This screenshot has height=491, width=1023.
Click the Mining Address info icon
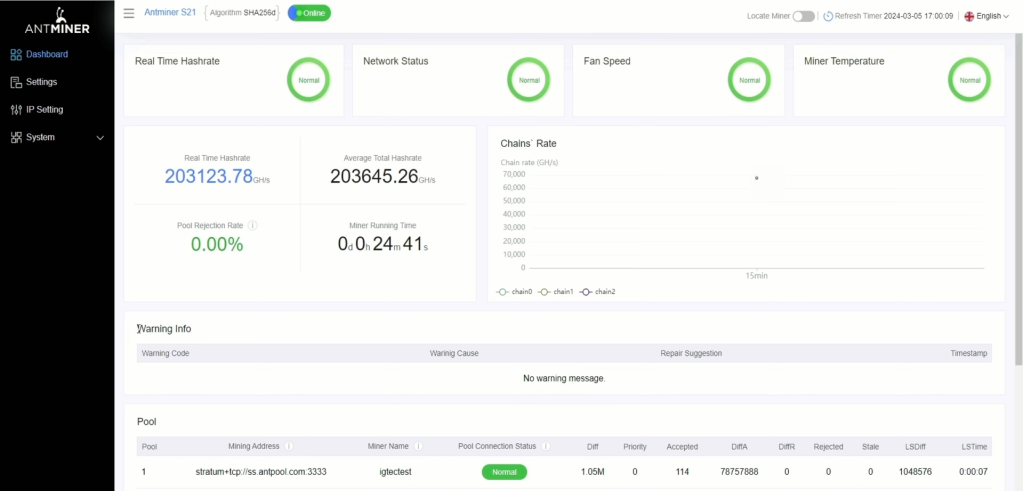289,446
